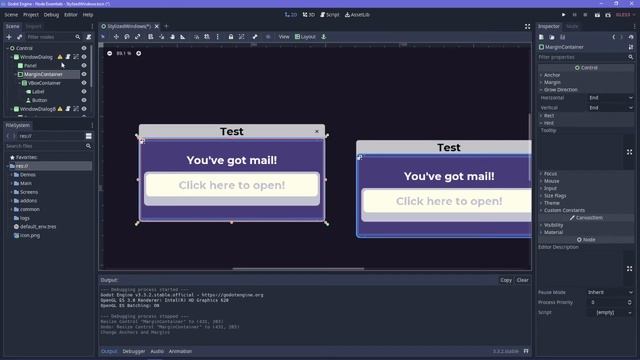This screenshot has width=640, height=360.
Task: Hide the Button node with eye icon
Action: 84,100
